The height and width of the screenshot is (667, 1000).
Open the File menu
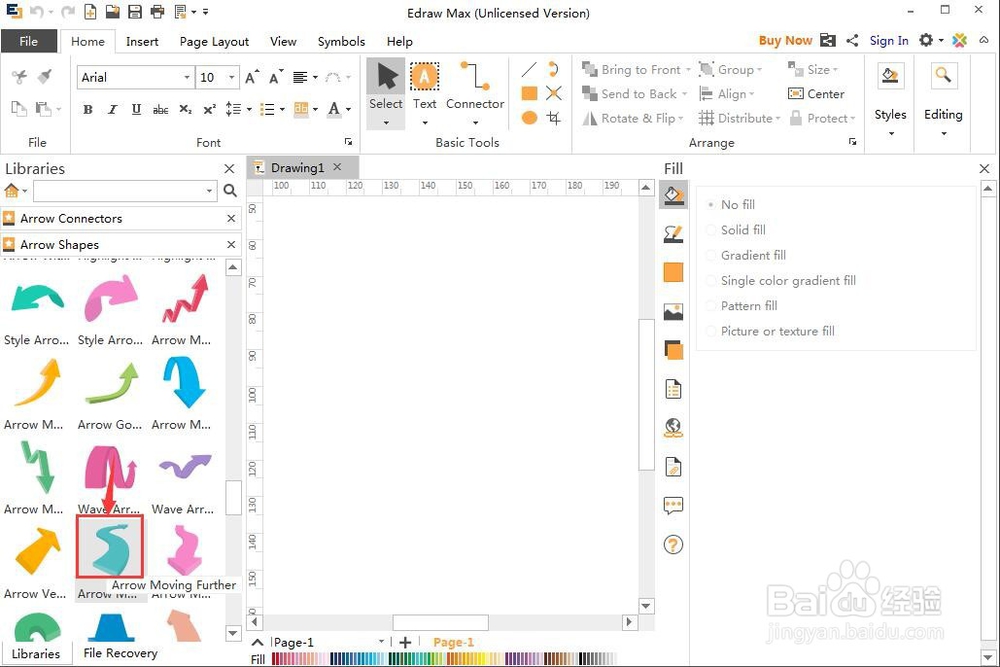tap(29, 41)
